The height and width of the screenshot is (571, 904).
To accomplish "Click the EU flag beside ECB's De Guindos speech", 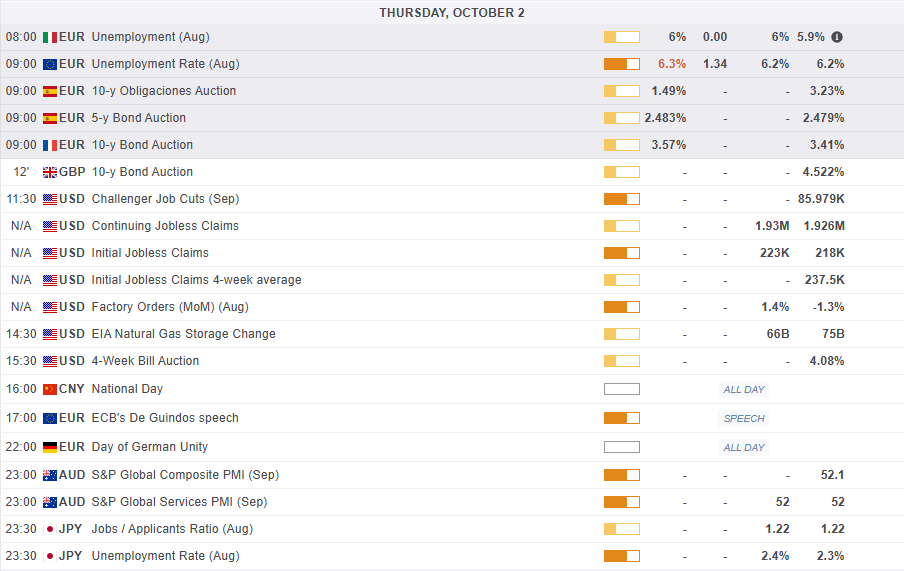I will pyautogui.click(x=50, y=418).
